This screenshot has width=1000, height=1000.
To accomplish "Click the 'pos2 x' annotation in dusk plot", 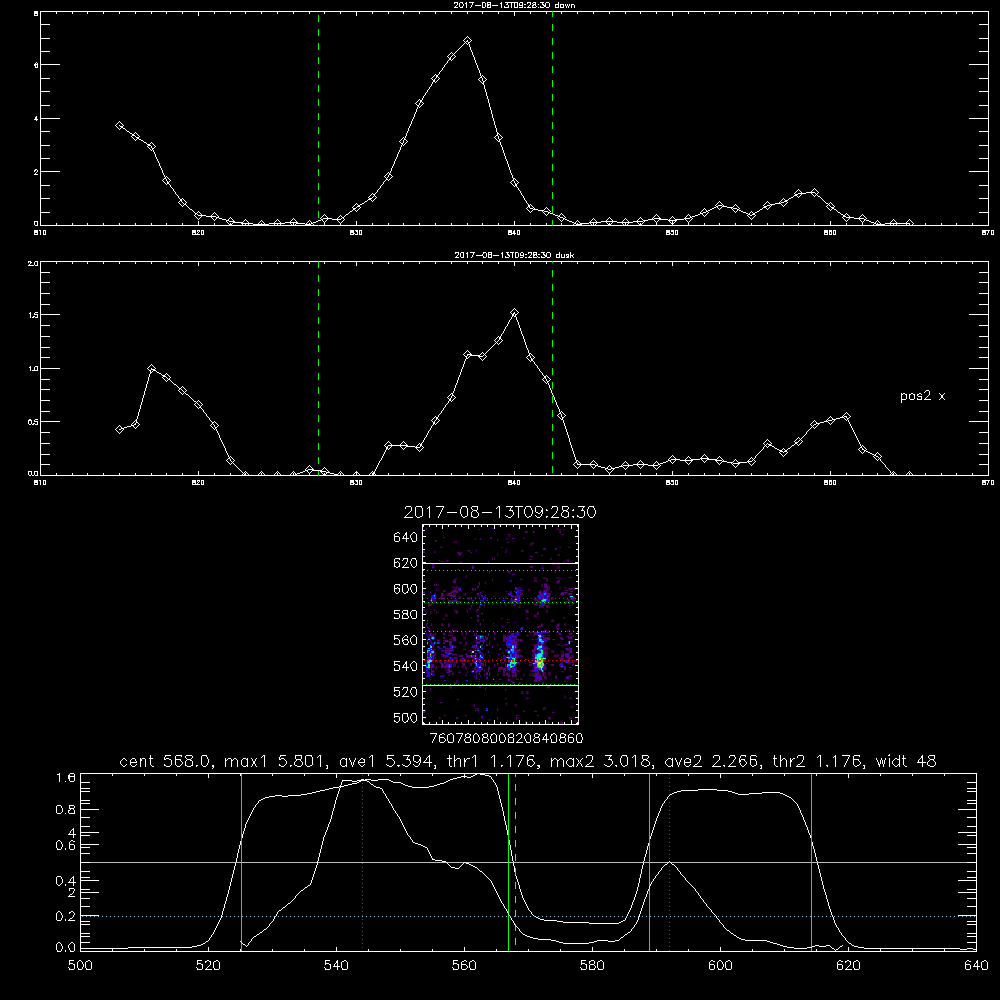I will click(x=922, y=396).
